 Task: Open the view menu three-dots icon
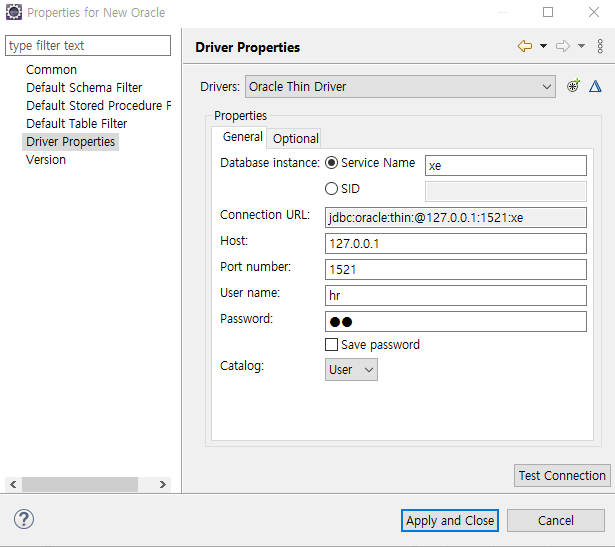600,46
